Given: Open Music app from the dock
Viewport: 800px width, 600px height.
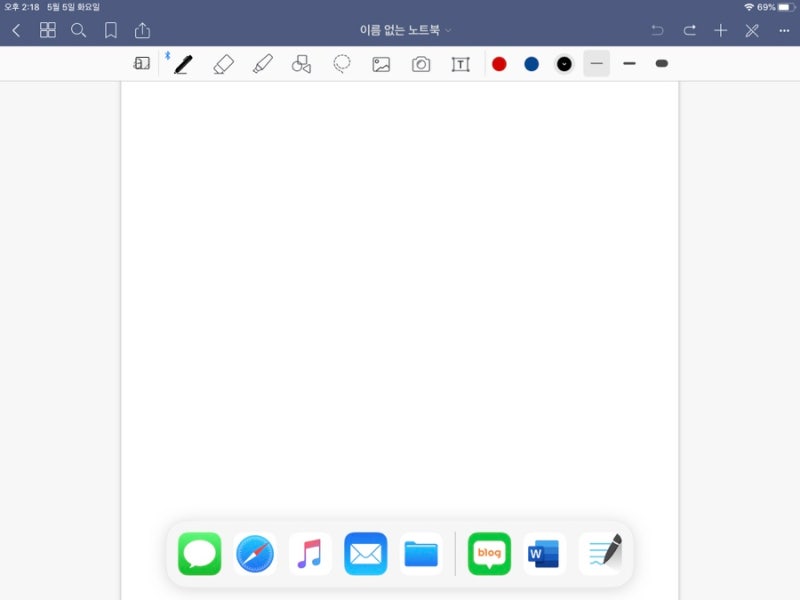Looking at the screenshot, I should [x=310, y=554].
